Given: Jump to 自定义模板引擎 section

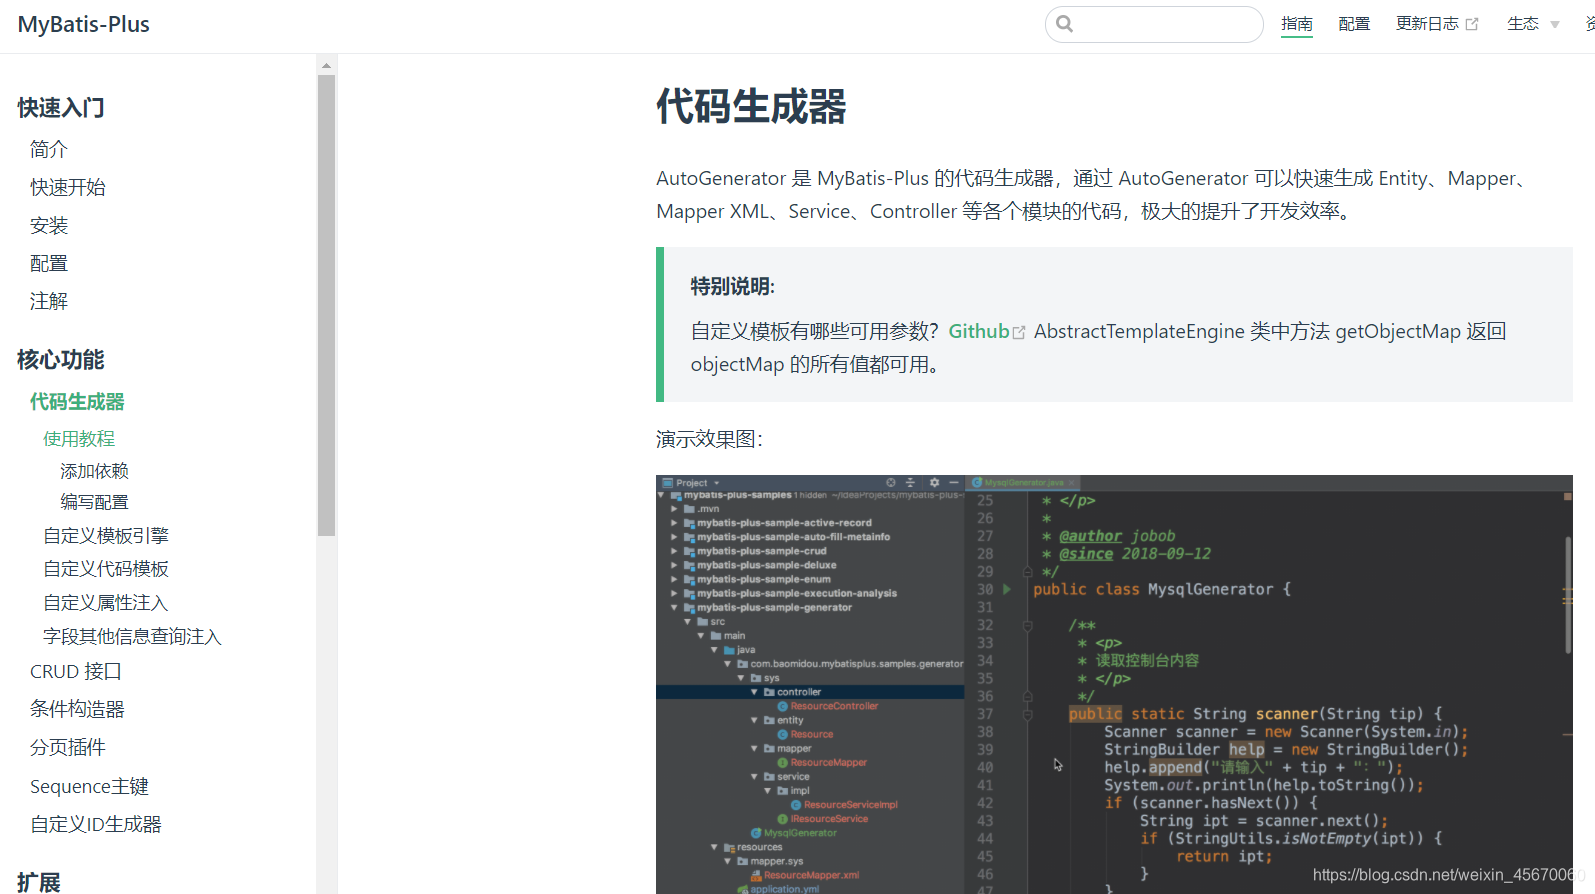Looking at the screenshot, I should tap(106, 536).
